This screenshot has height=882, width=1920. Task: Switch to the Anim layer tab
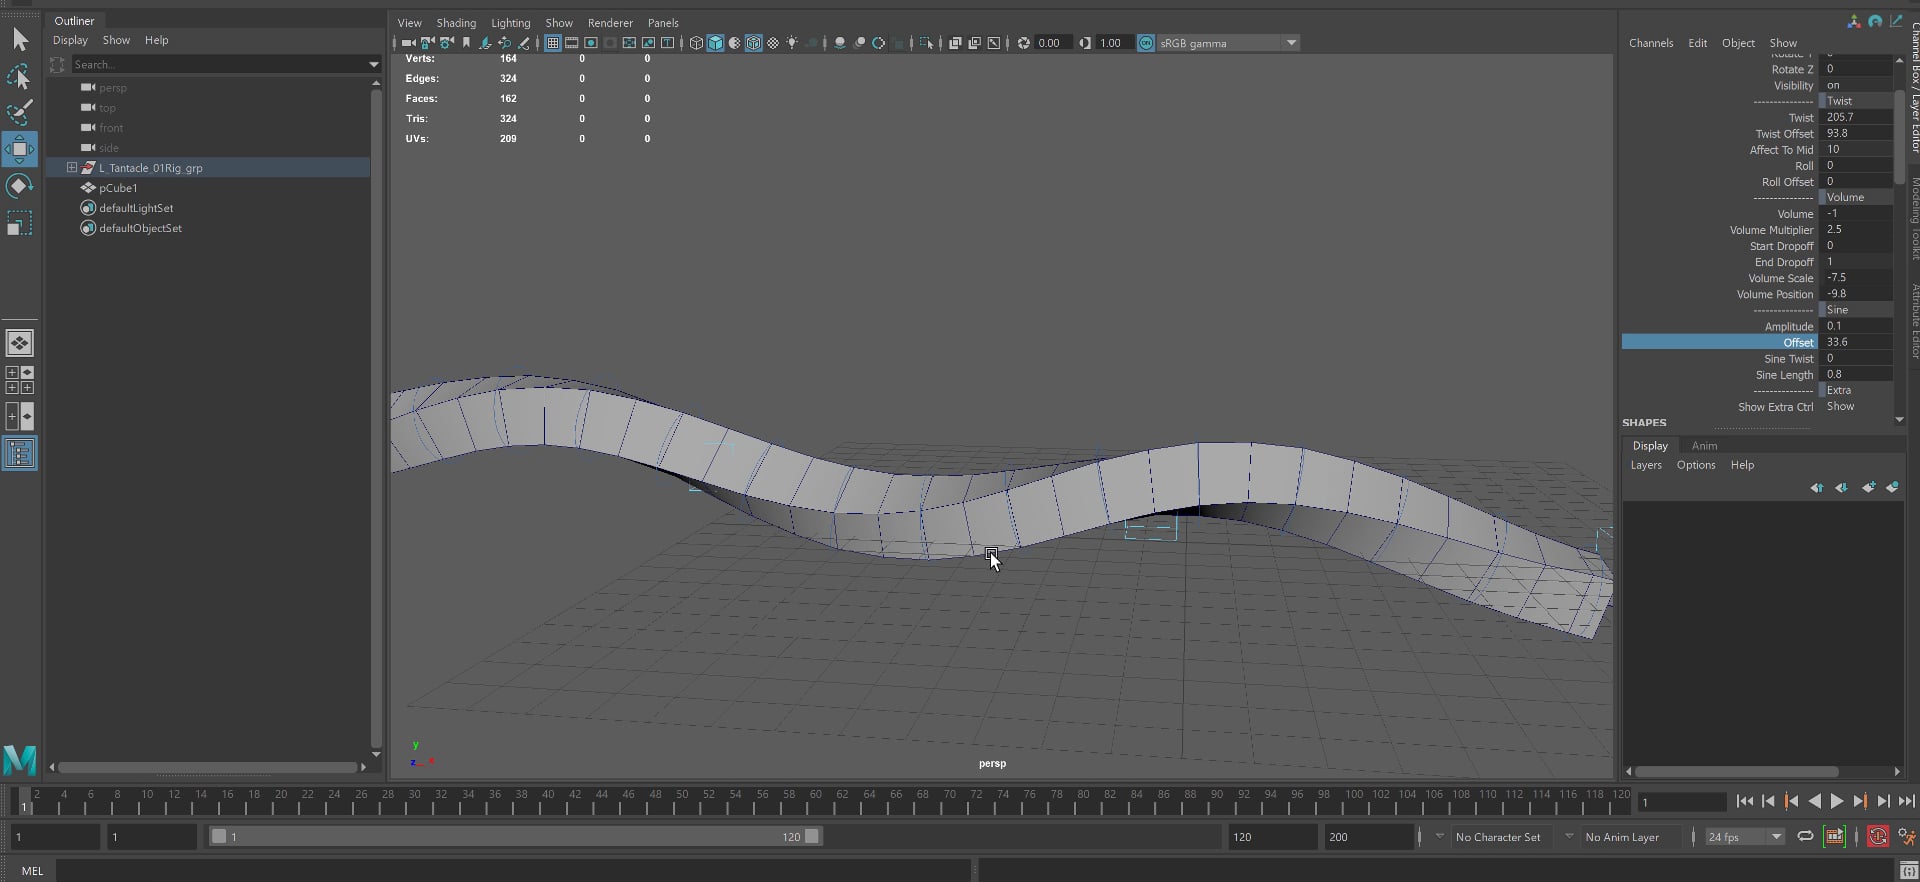[x=1704, y=446]
